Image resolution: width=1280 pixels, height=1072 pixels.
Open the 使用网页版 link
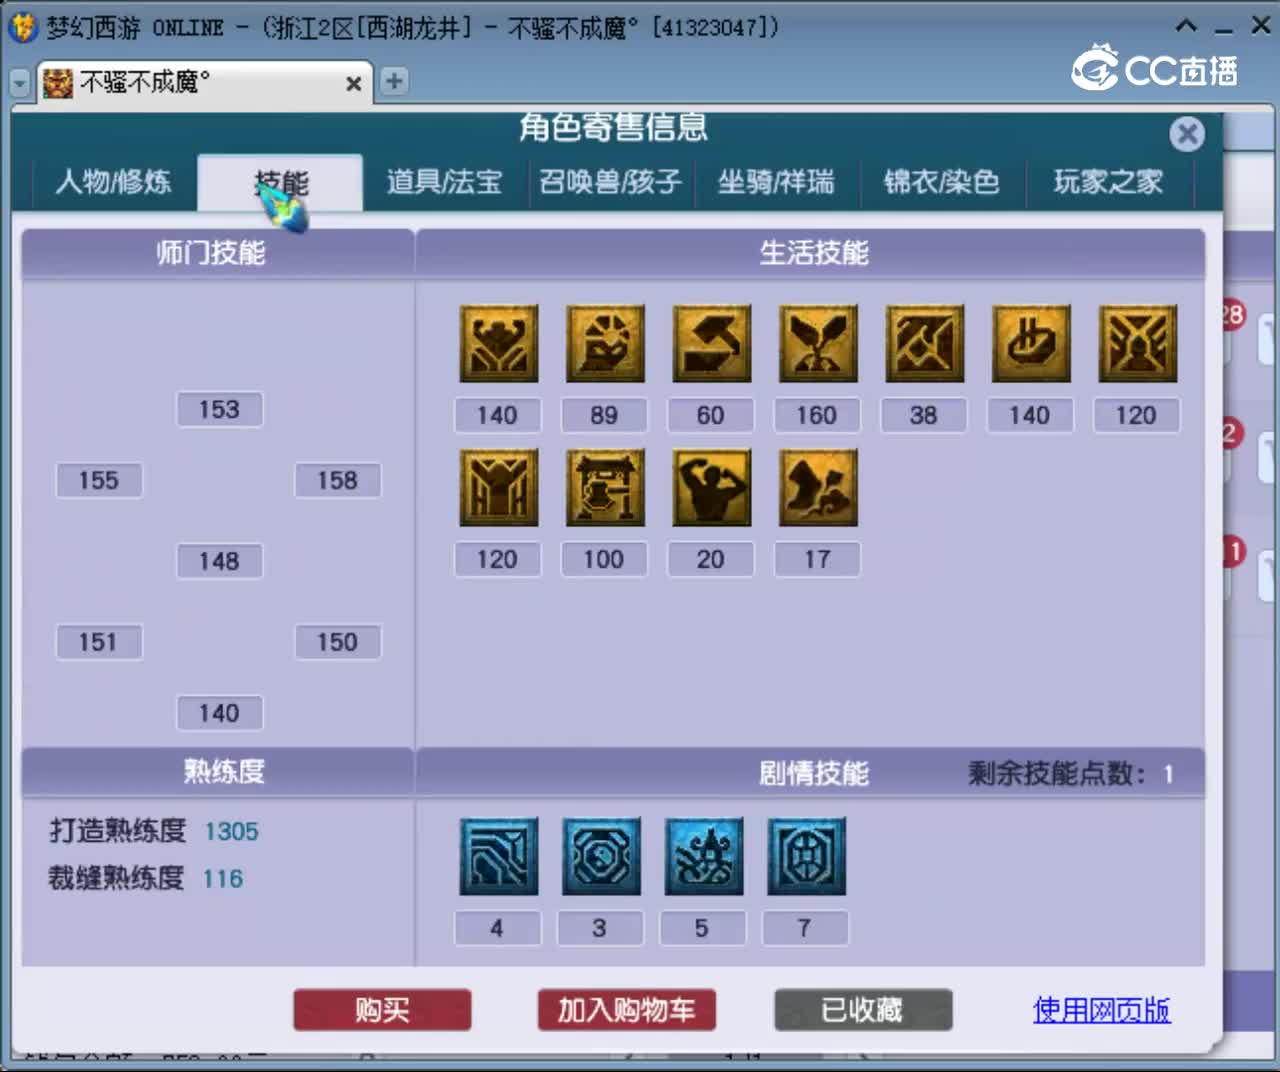(x=1101, y=1010)
